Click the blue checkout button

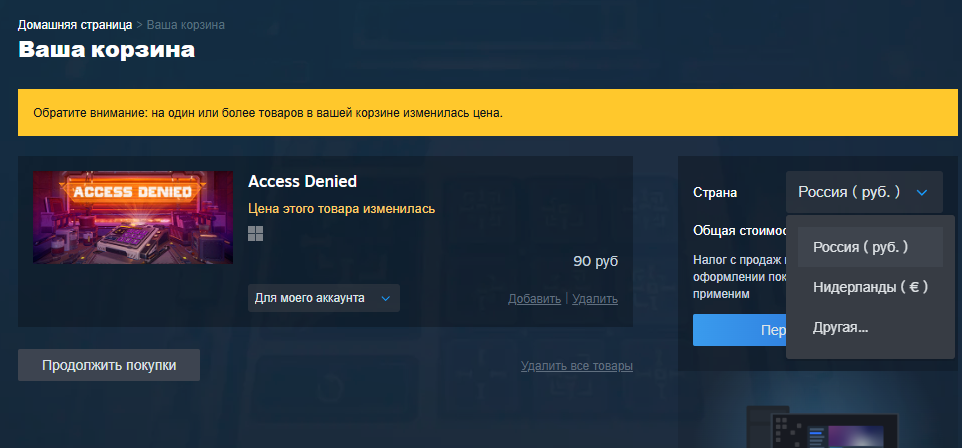tap(739, 330)
